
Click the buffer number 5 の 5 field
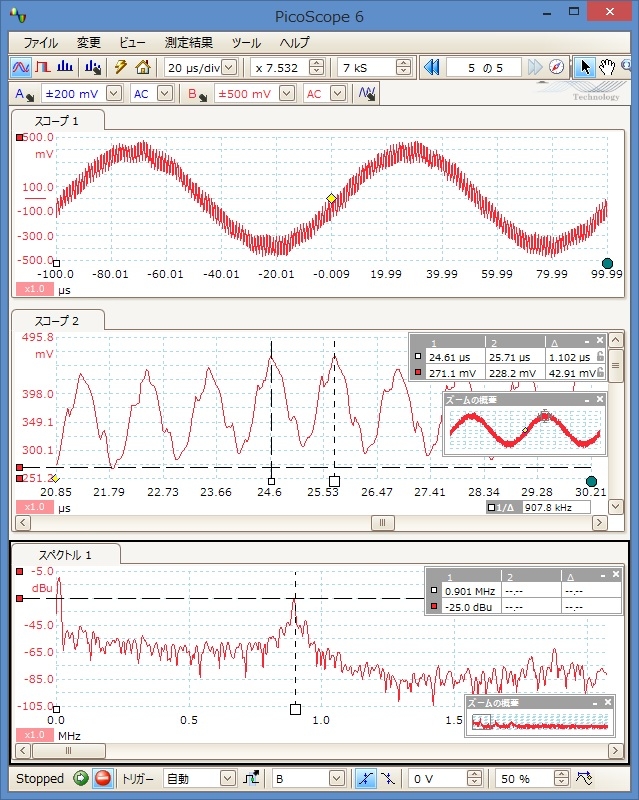[x=484, y=67]
